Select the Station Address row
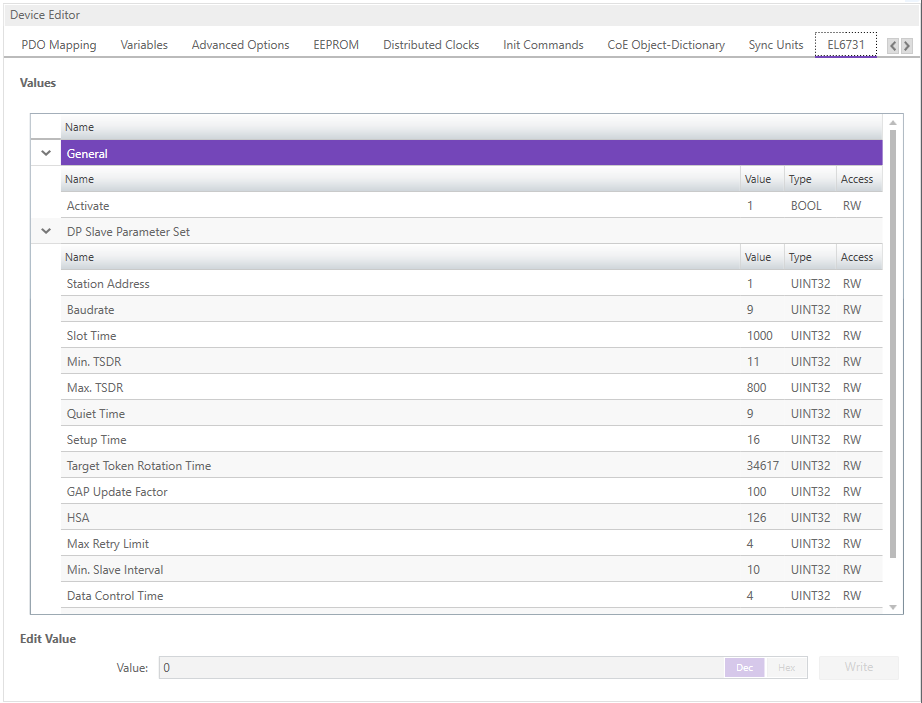The image size is (922, 703). point(400,284)
